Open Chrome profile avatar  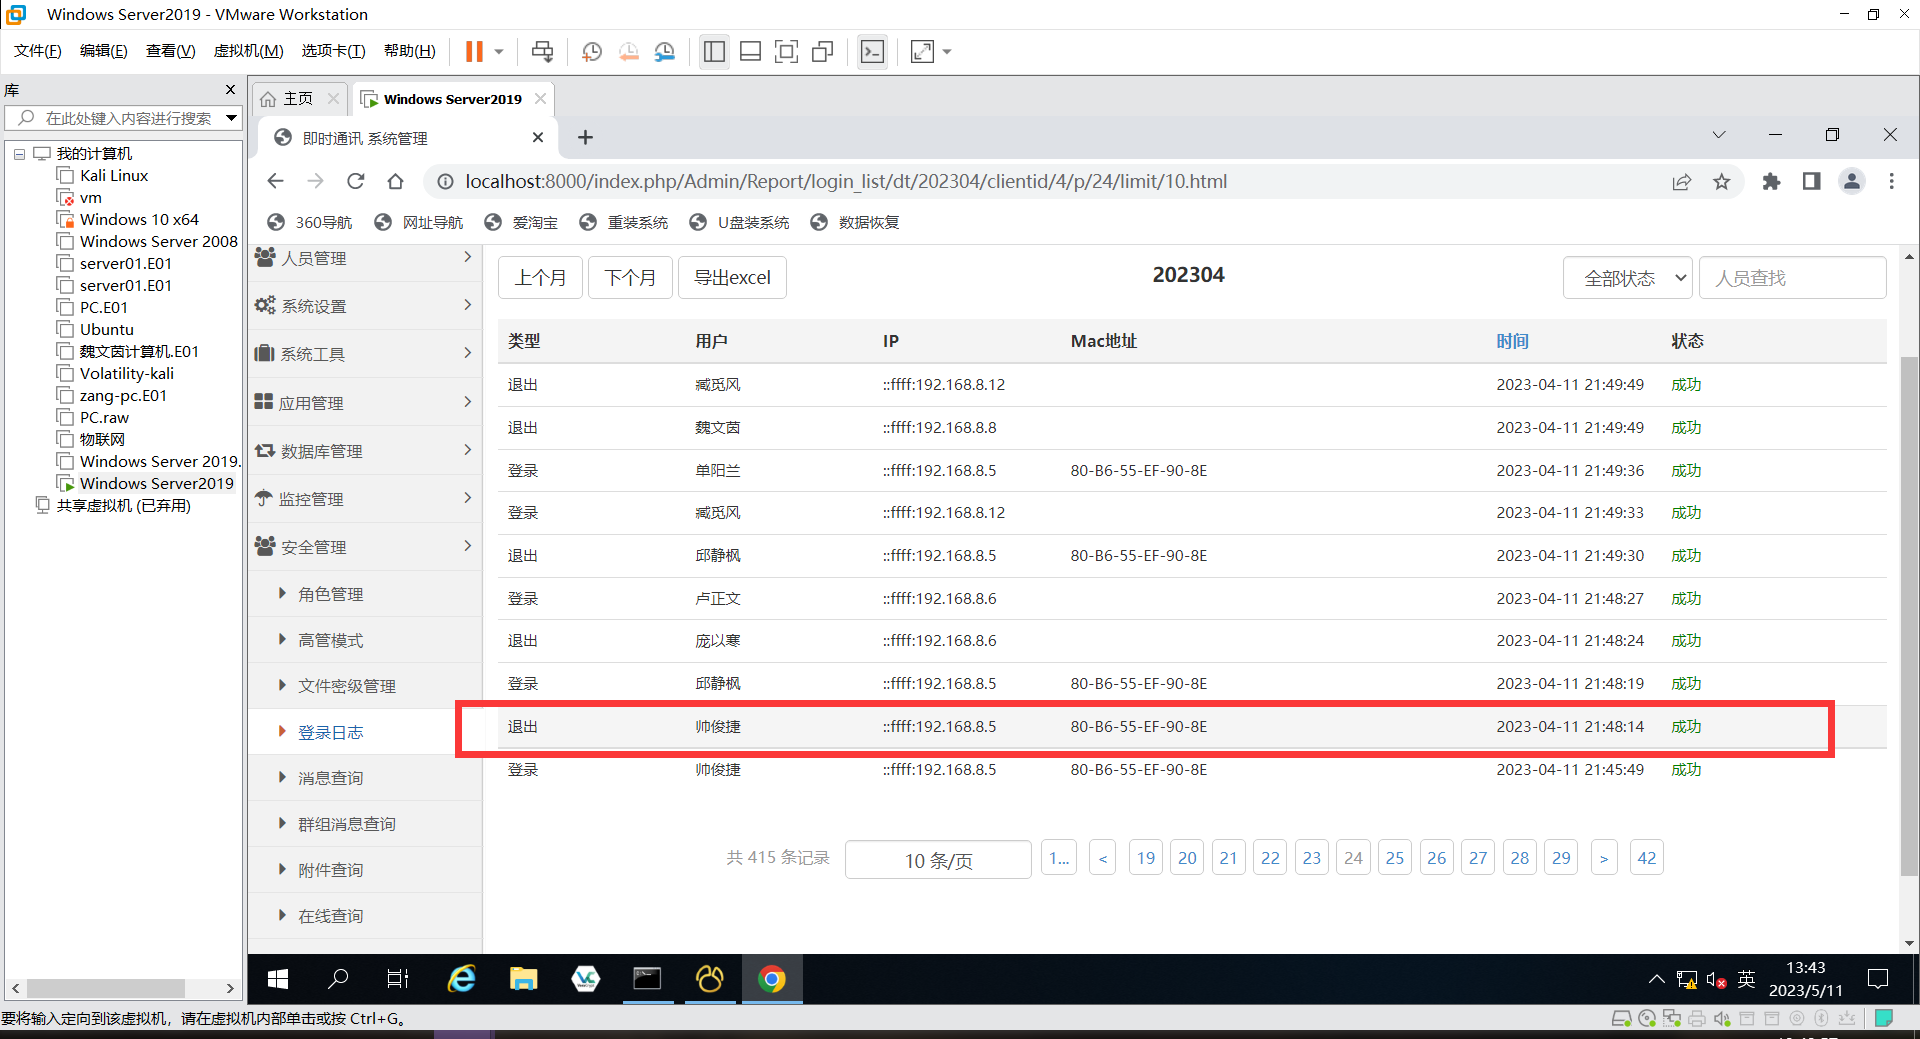click(1852, 181)
